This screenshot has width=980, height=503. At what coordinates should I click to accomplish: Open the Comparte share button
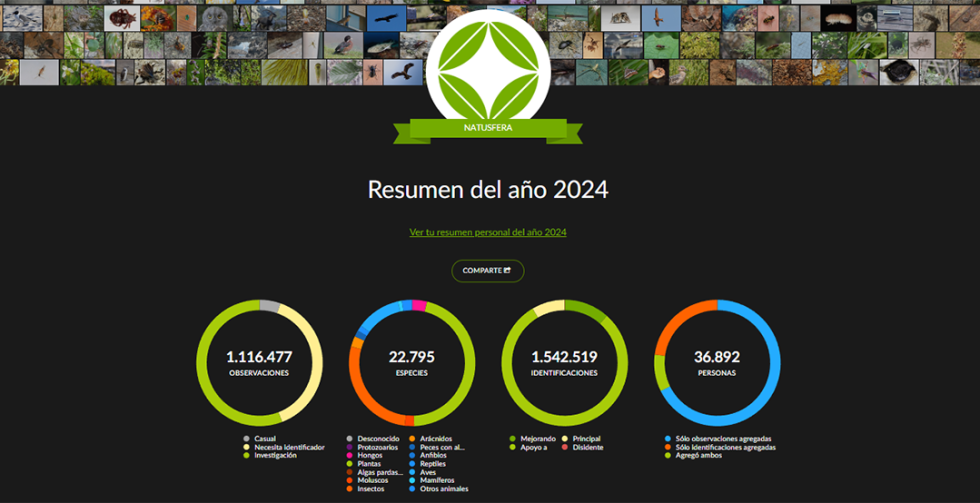tap(487, 270)
